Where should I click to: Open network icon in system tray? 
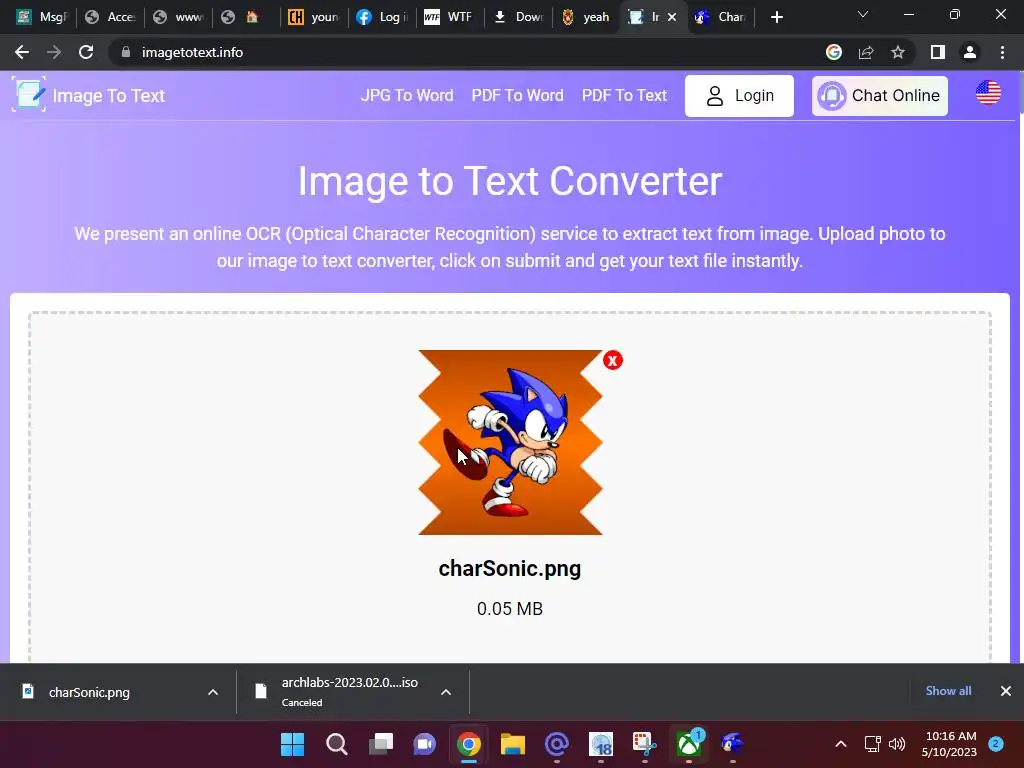[872, 744]
